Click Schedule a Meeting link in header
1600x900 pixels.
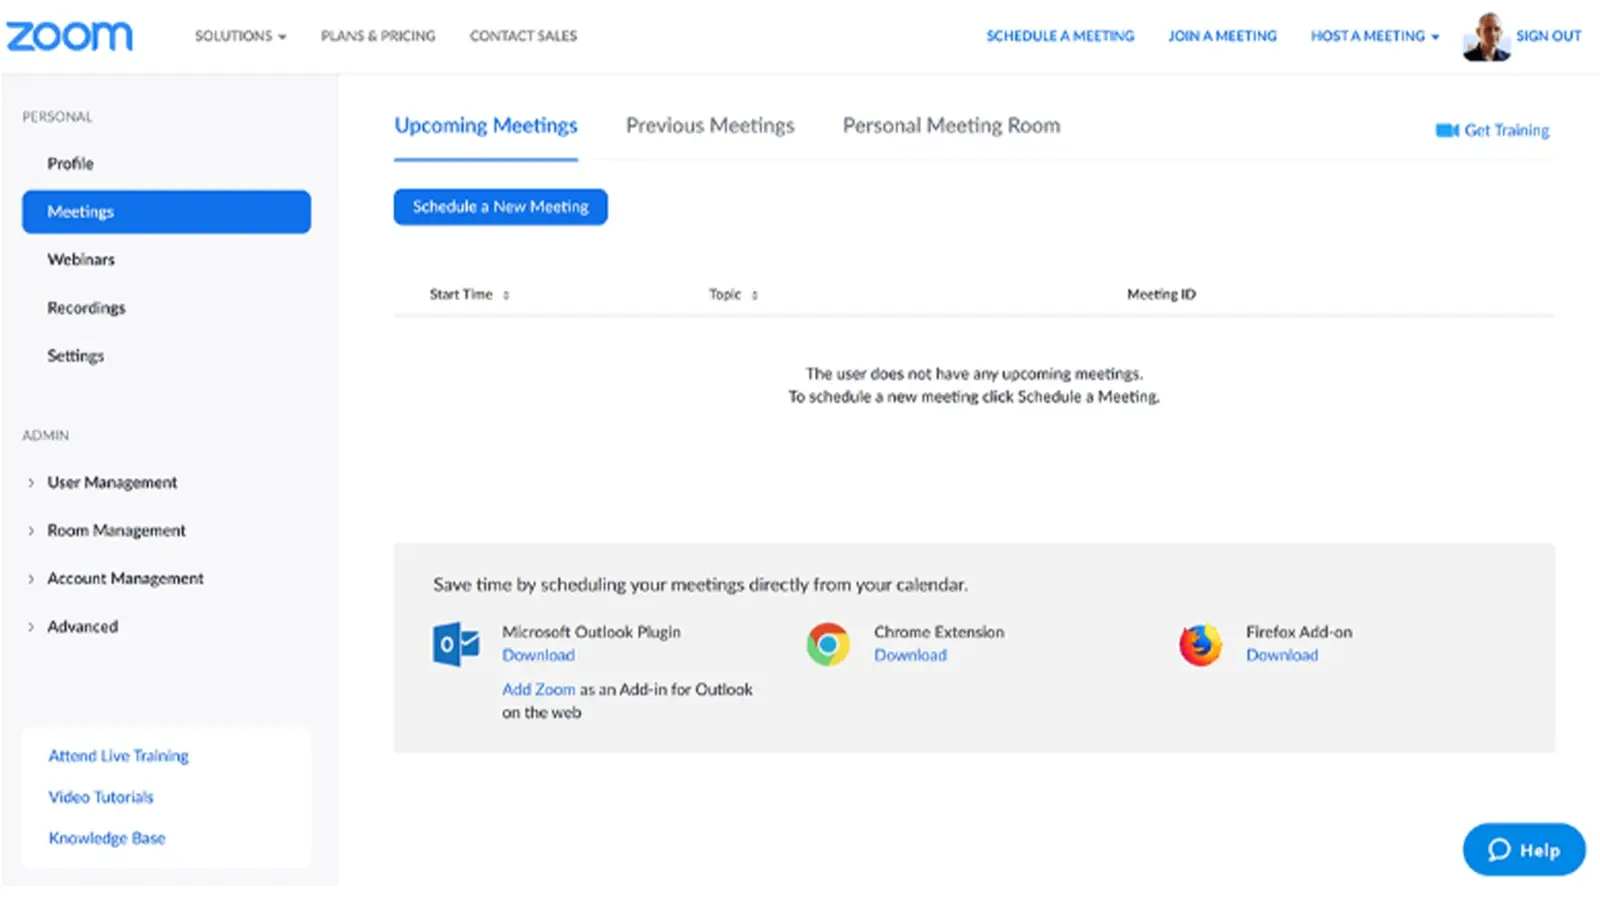(x=1060, y=36)
